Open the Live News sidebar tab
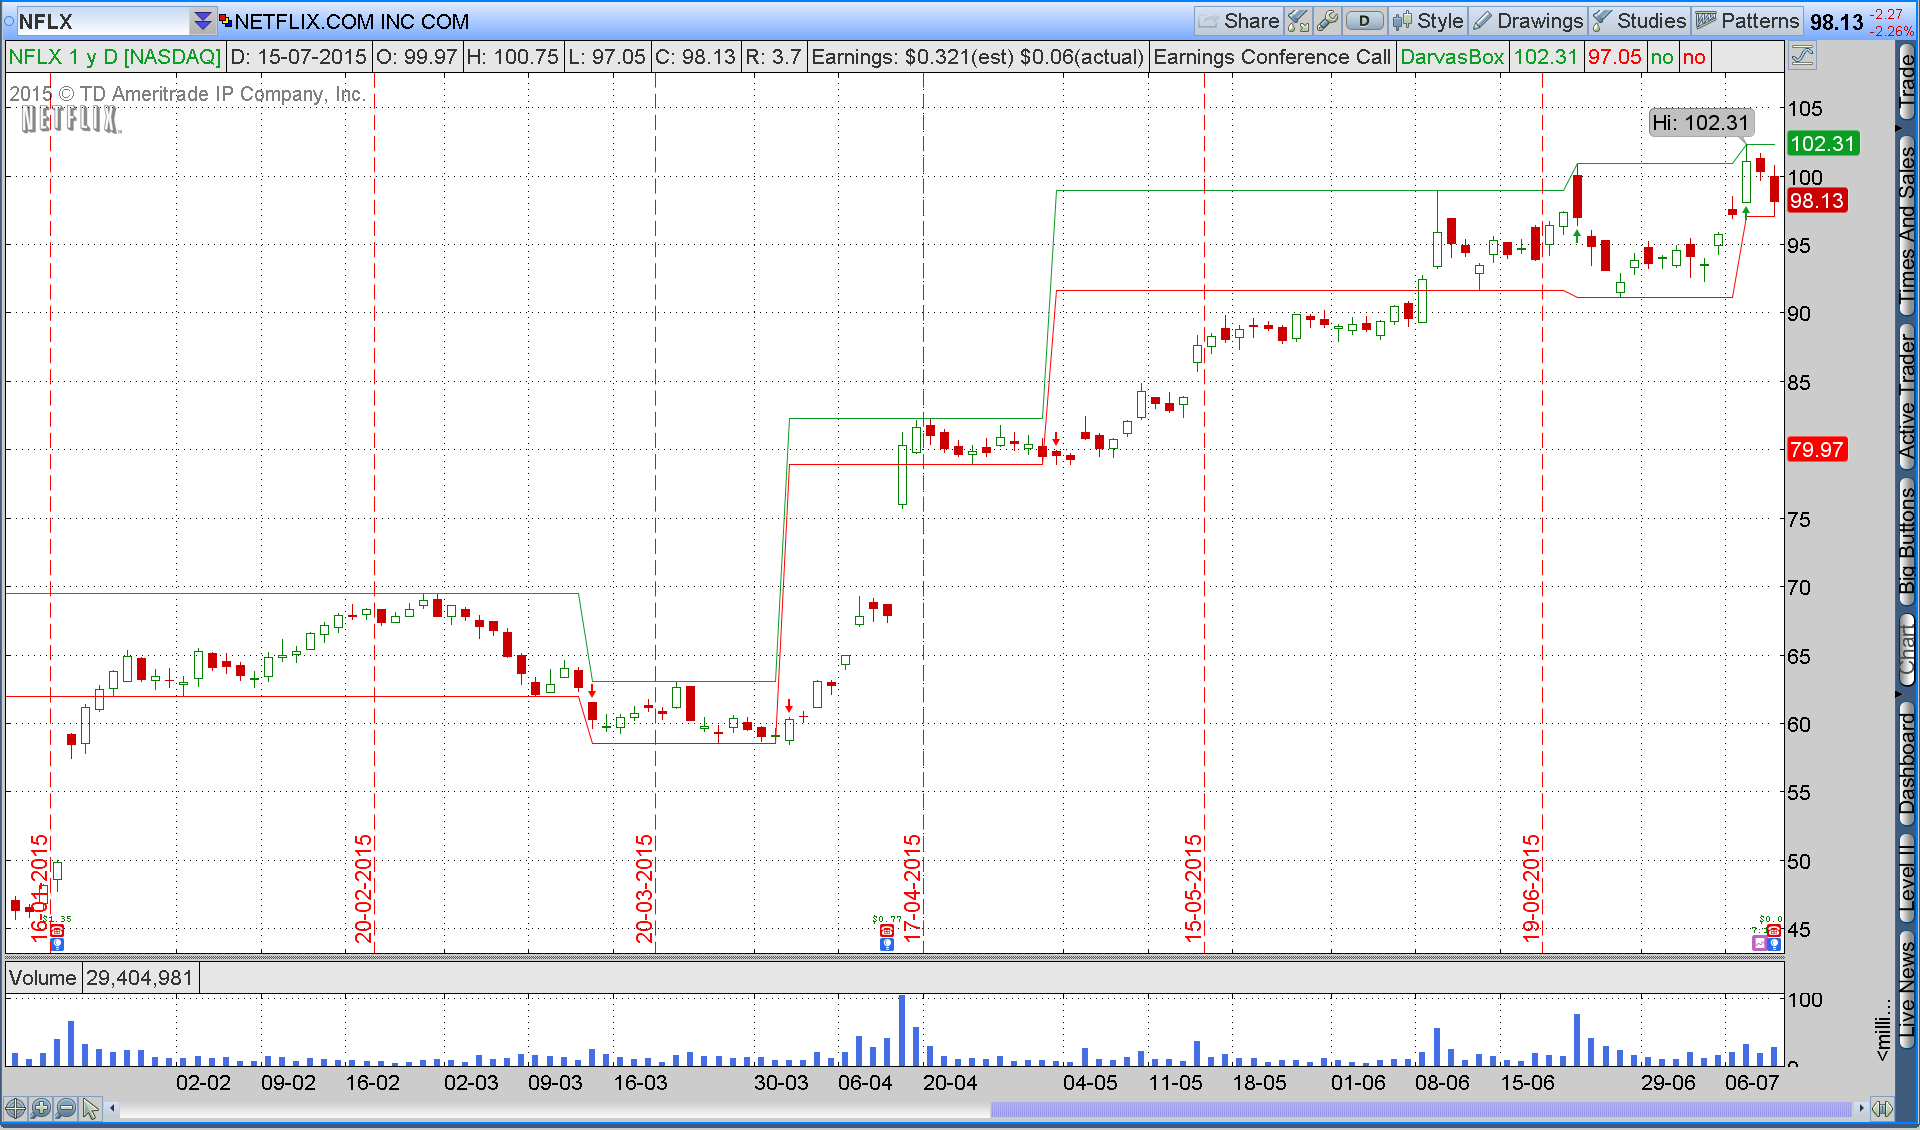 pyautogui.click(x=1907, y=988)
